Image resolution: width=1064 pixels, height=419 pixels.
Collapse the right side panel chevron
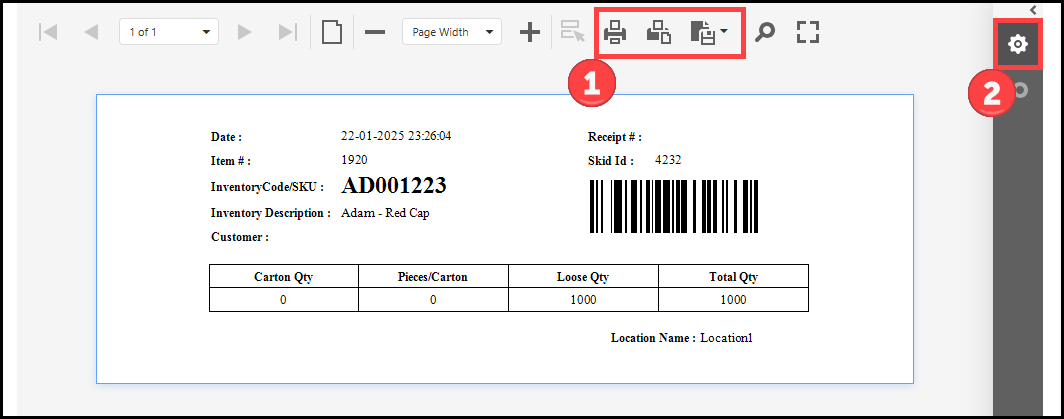tap(1033, 9)
